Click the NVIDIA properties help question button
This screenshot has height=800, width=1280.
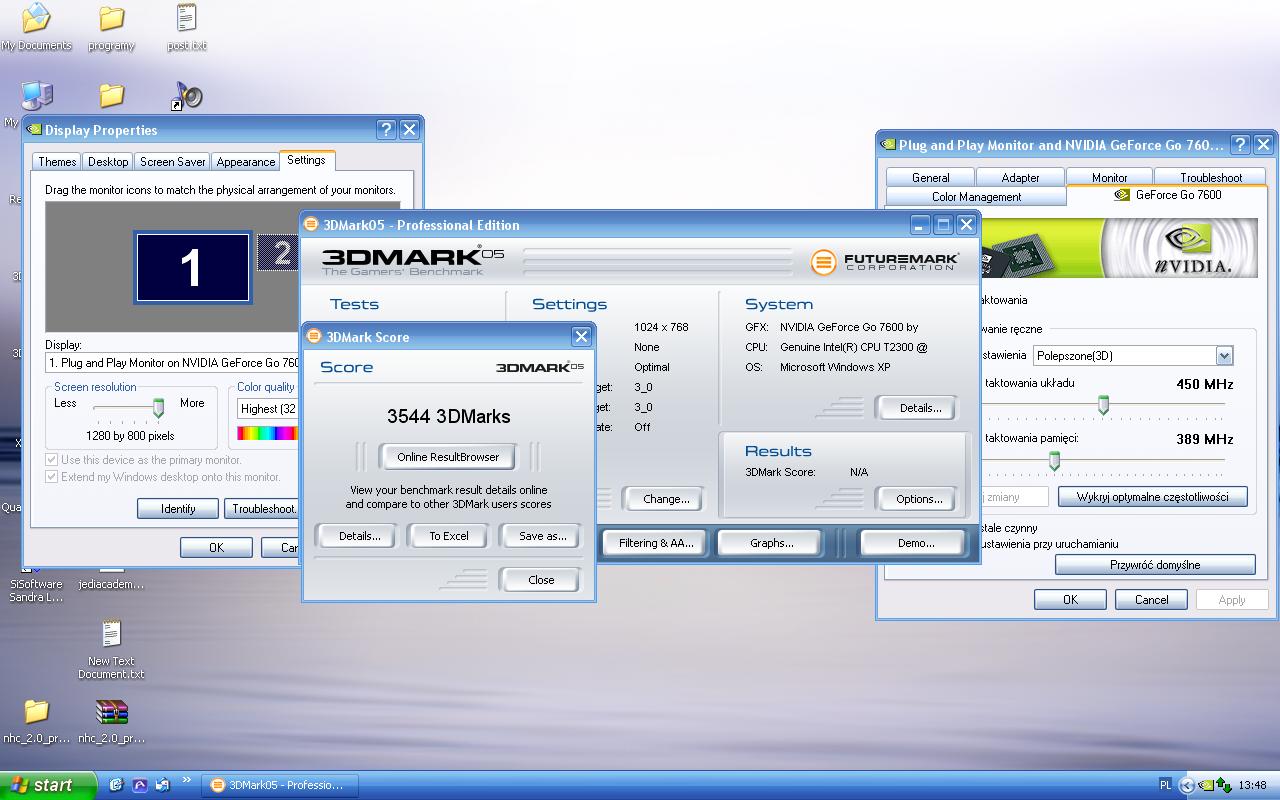click(x=1240, y=145)
